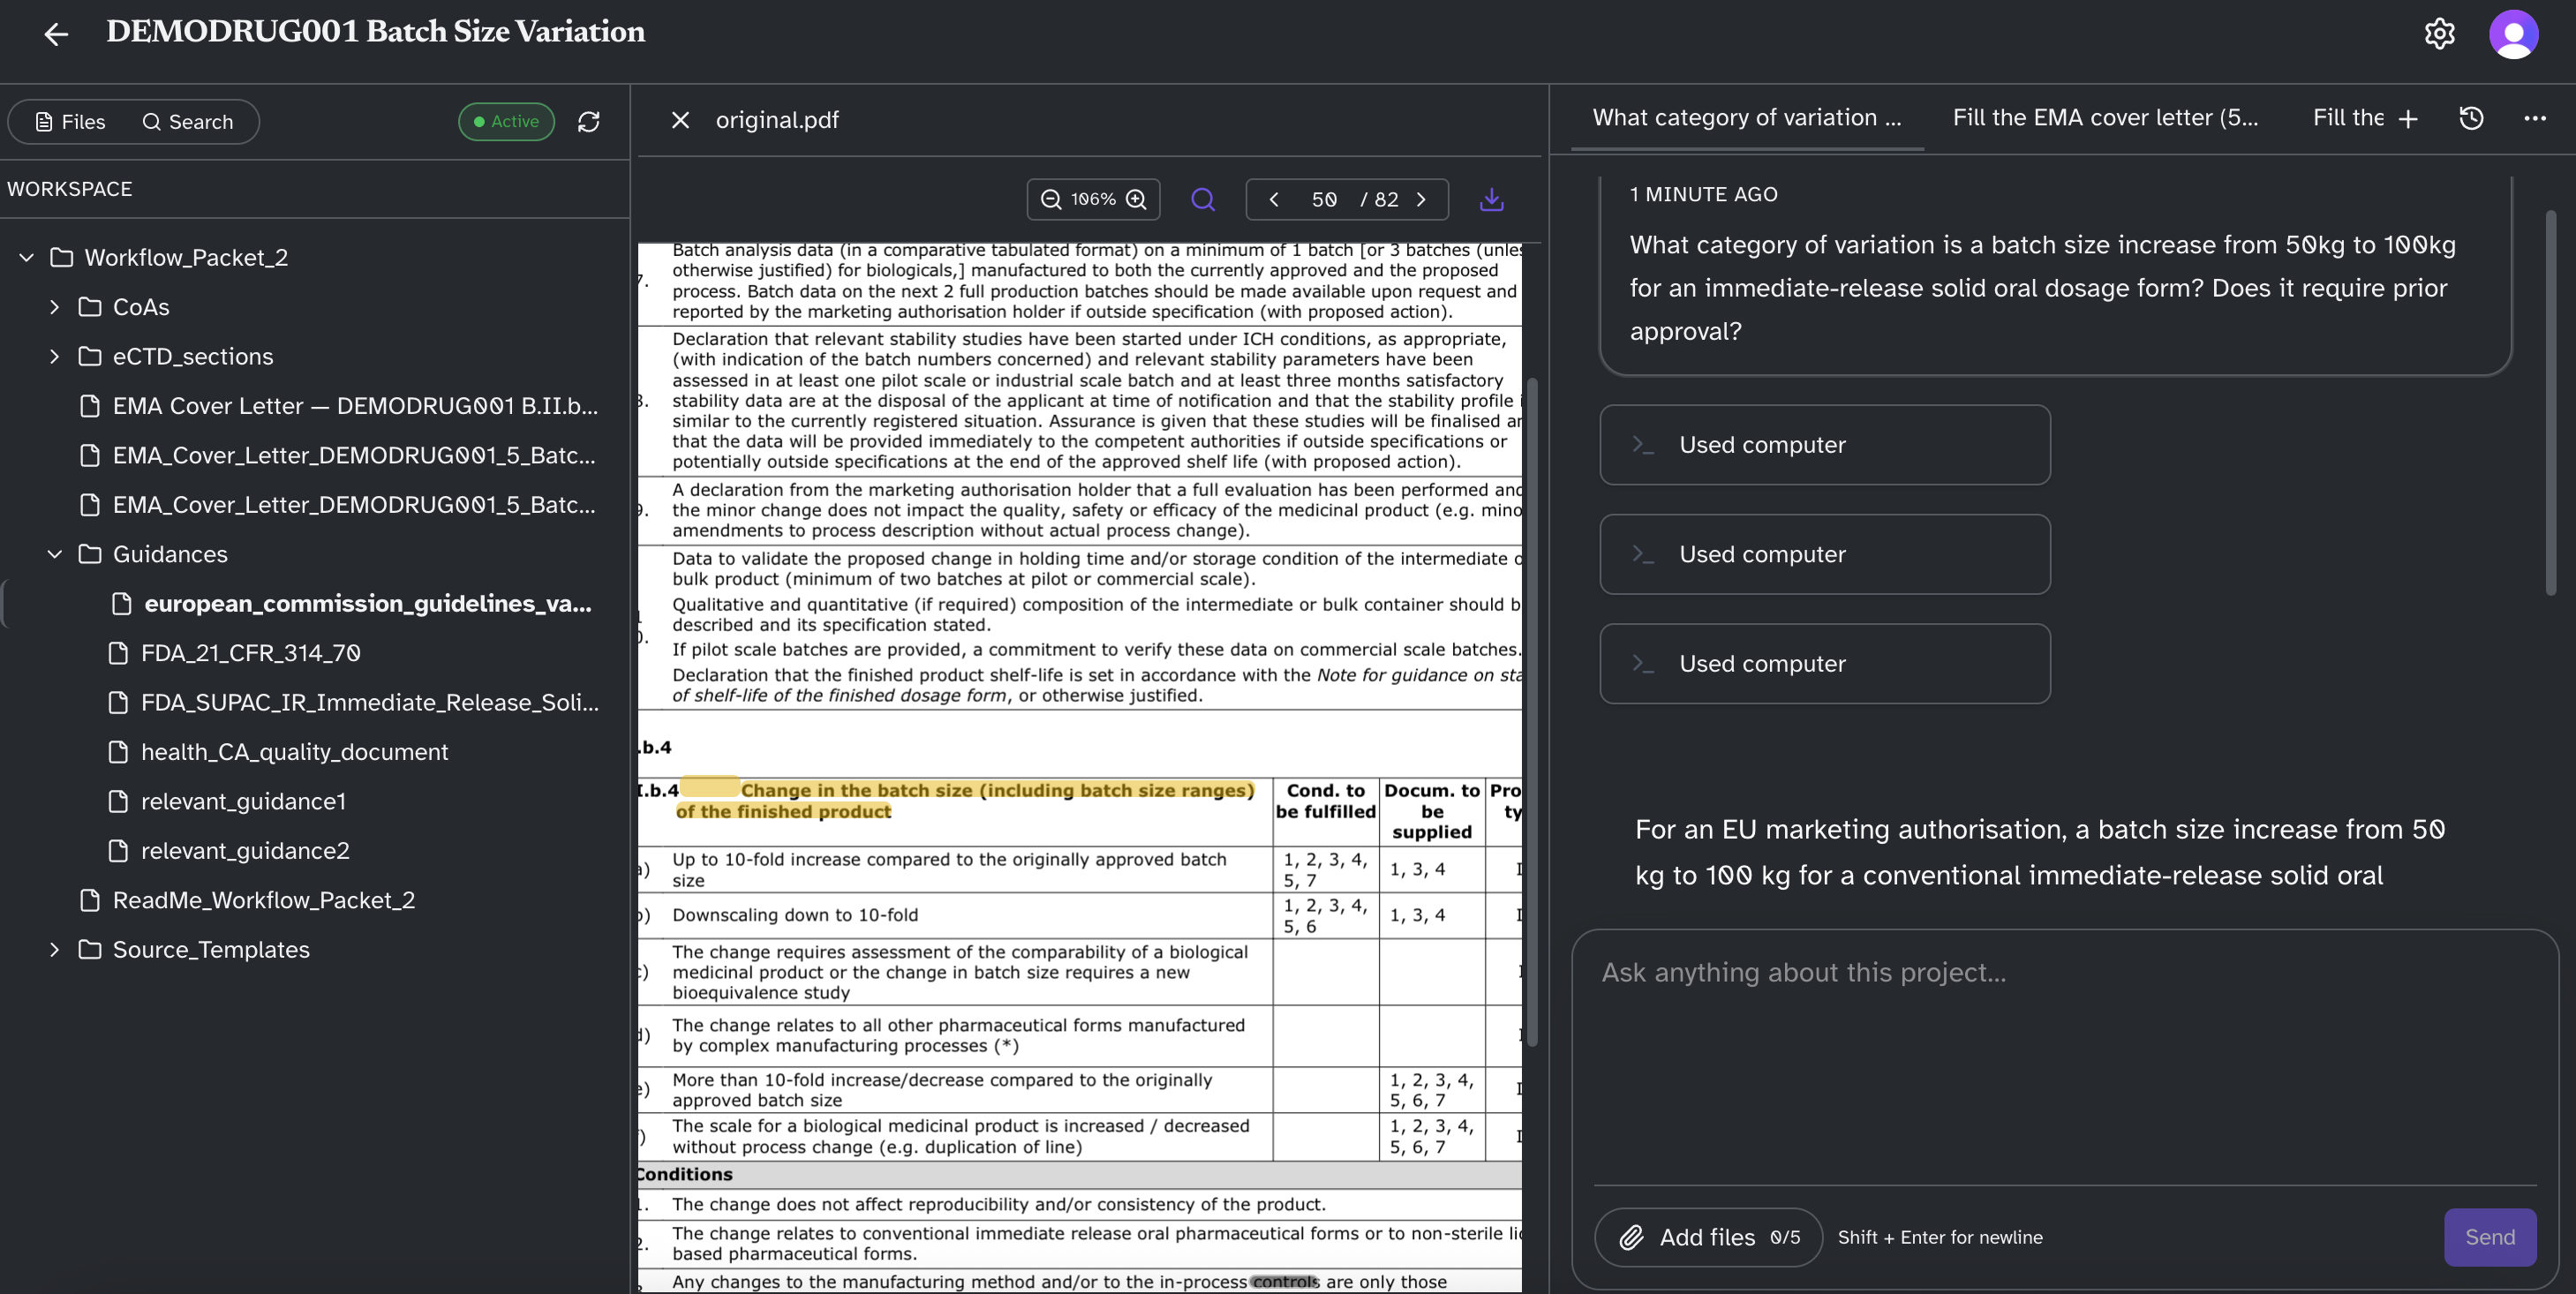Refresh the workspace file list

coord(589,121)
